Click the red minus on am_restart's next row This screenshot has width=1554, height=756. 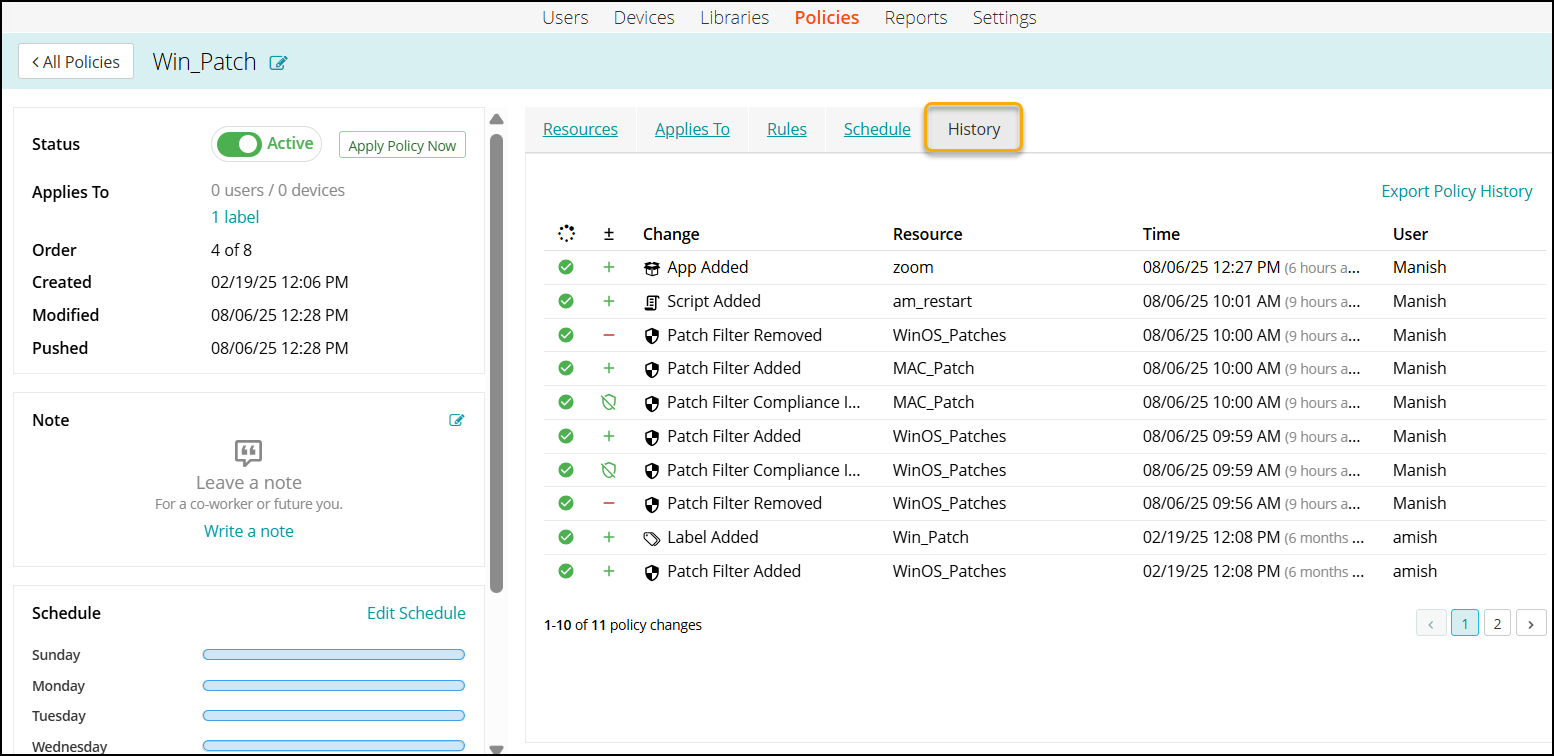click(609, 335)
